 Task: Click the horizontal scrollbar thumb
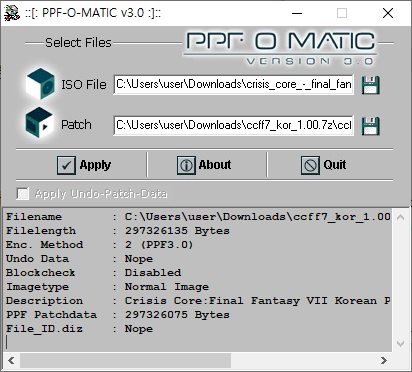coord(125,360)
